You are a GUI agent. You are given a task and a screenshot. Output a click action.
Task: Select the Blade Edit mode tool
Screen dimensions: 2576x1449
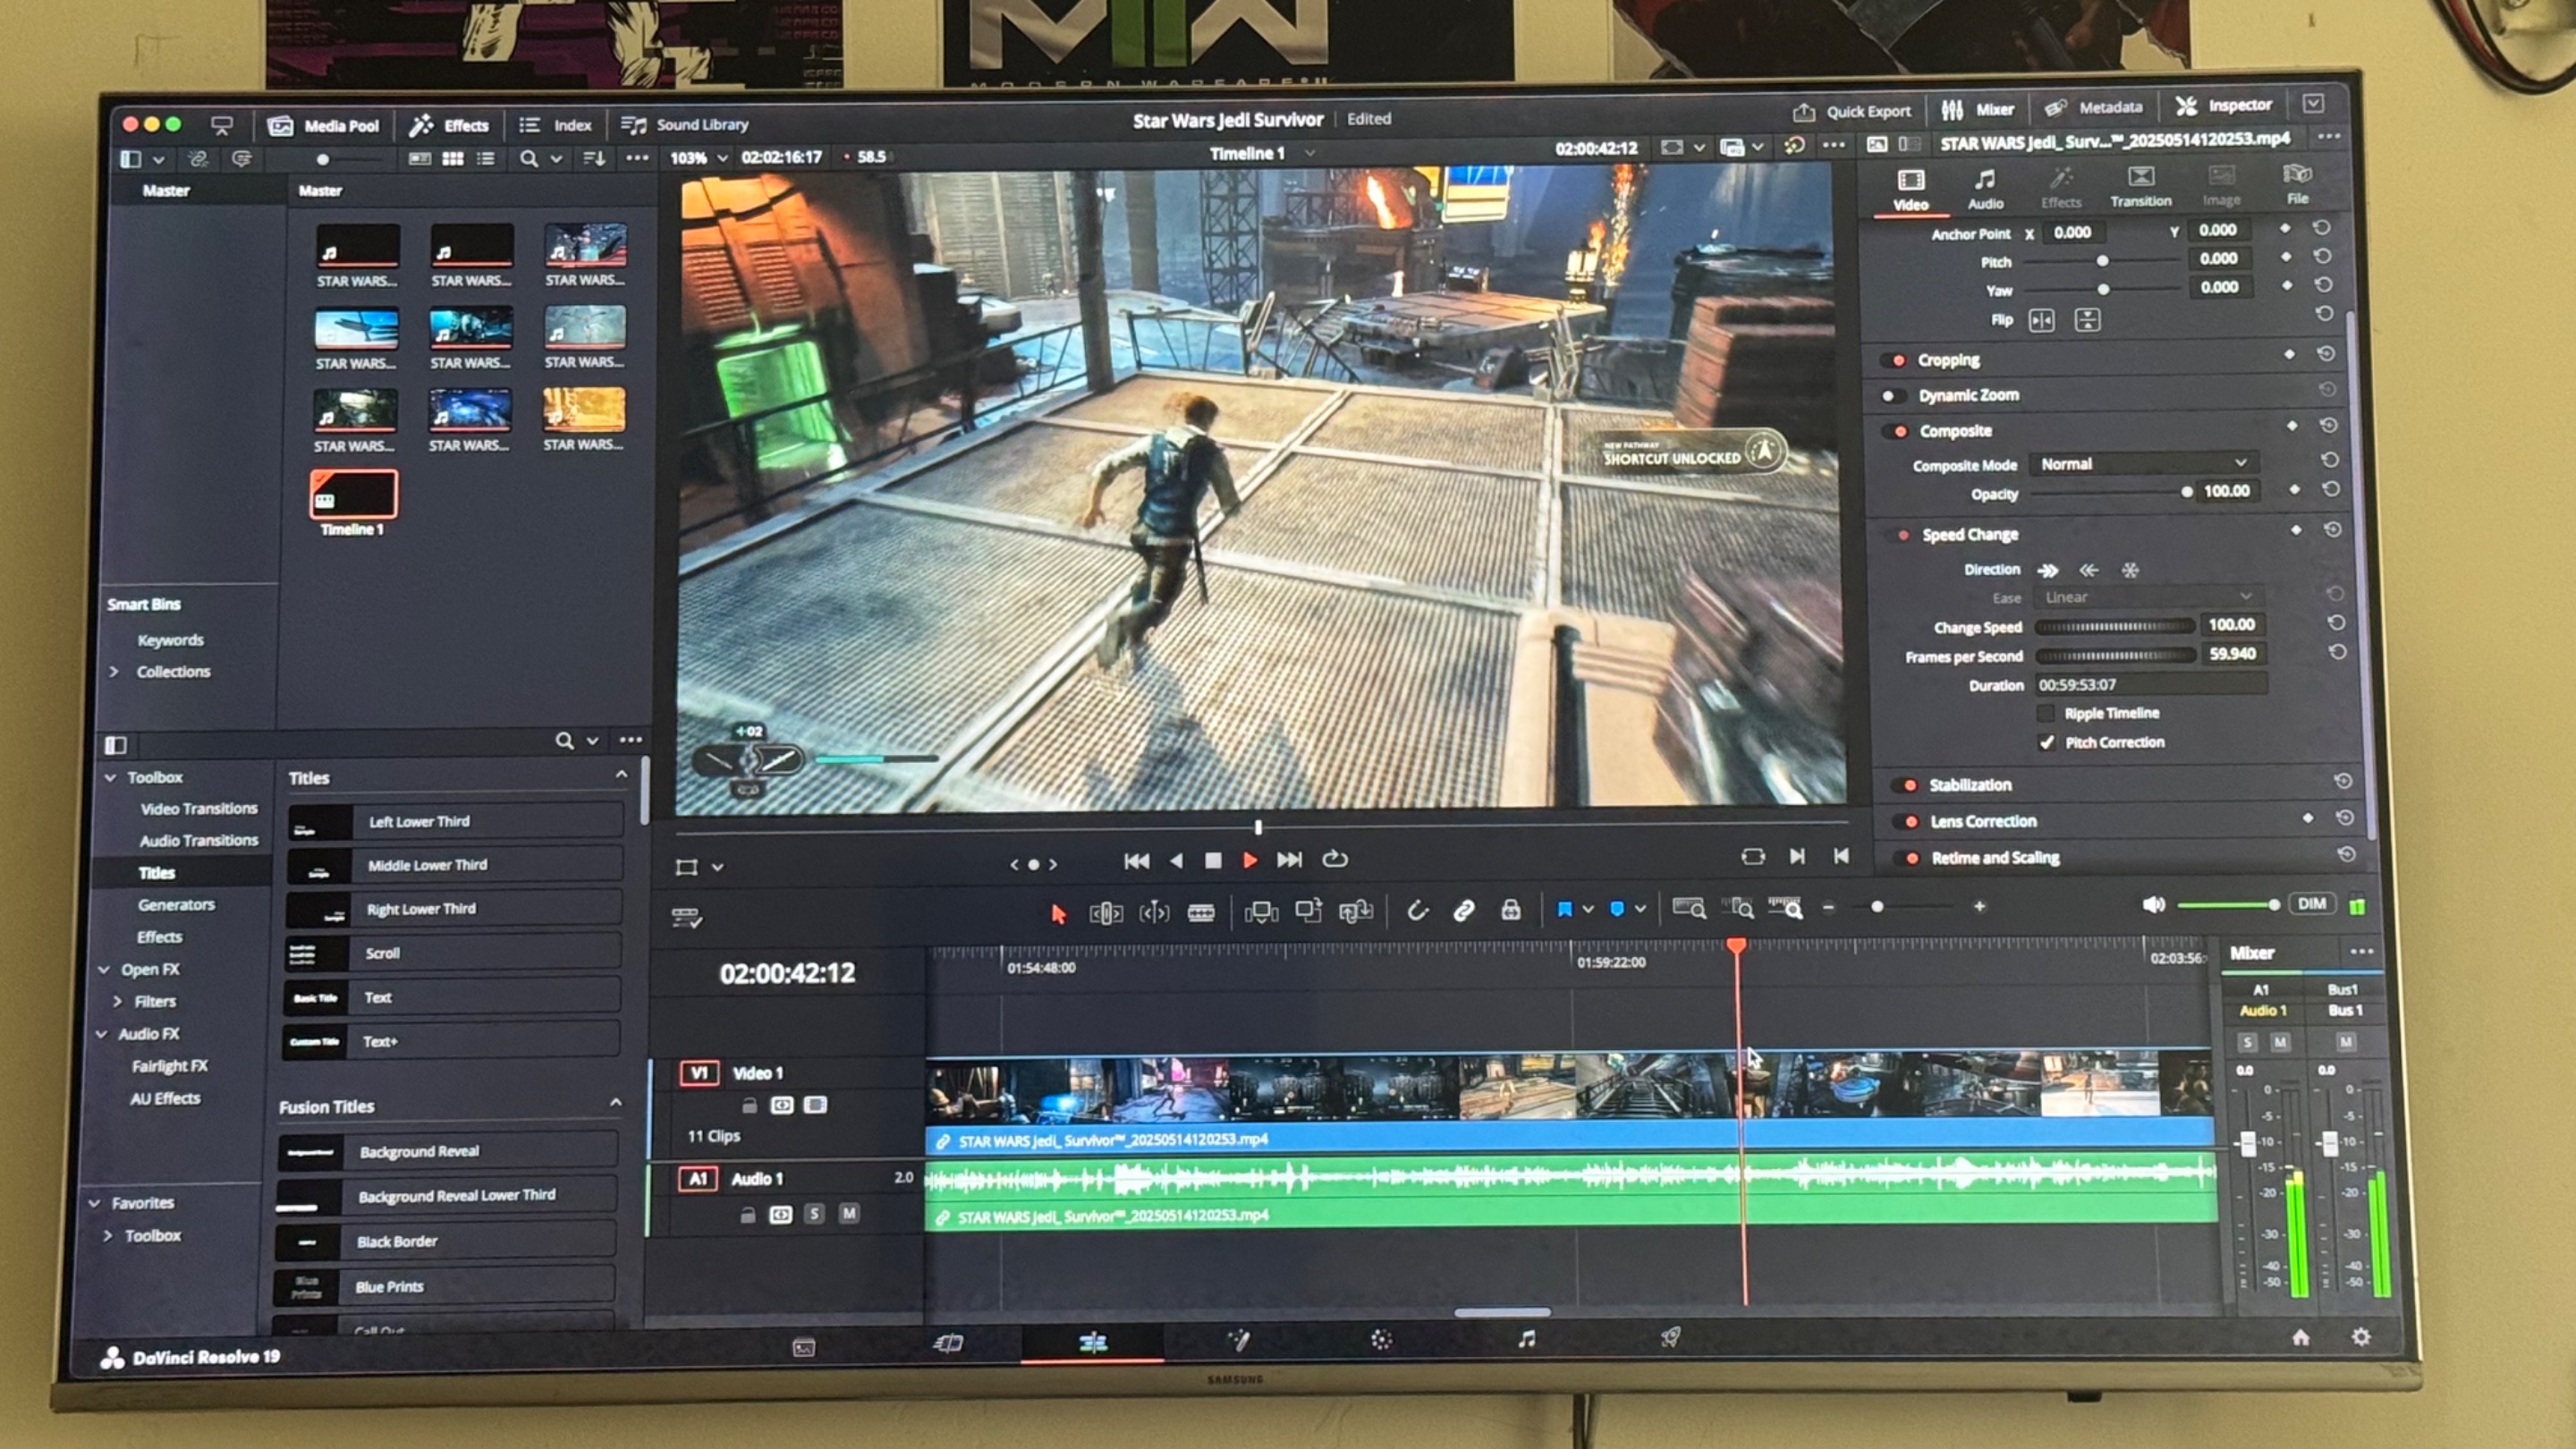point(1201,912)
